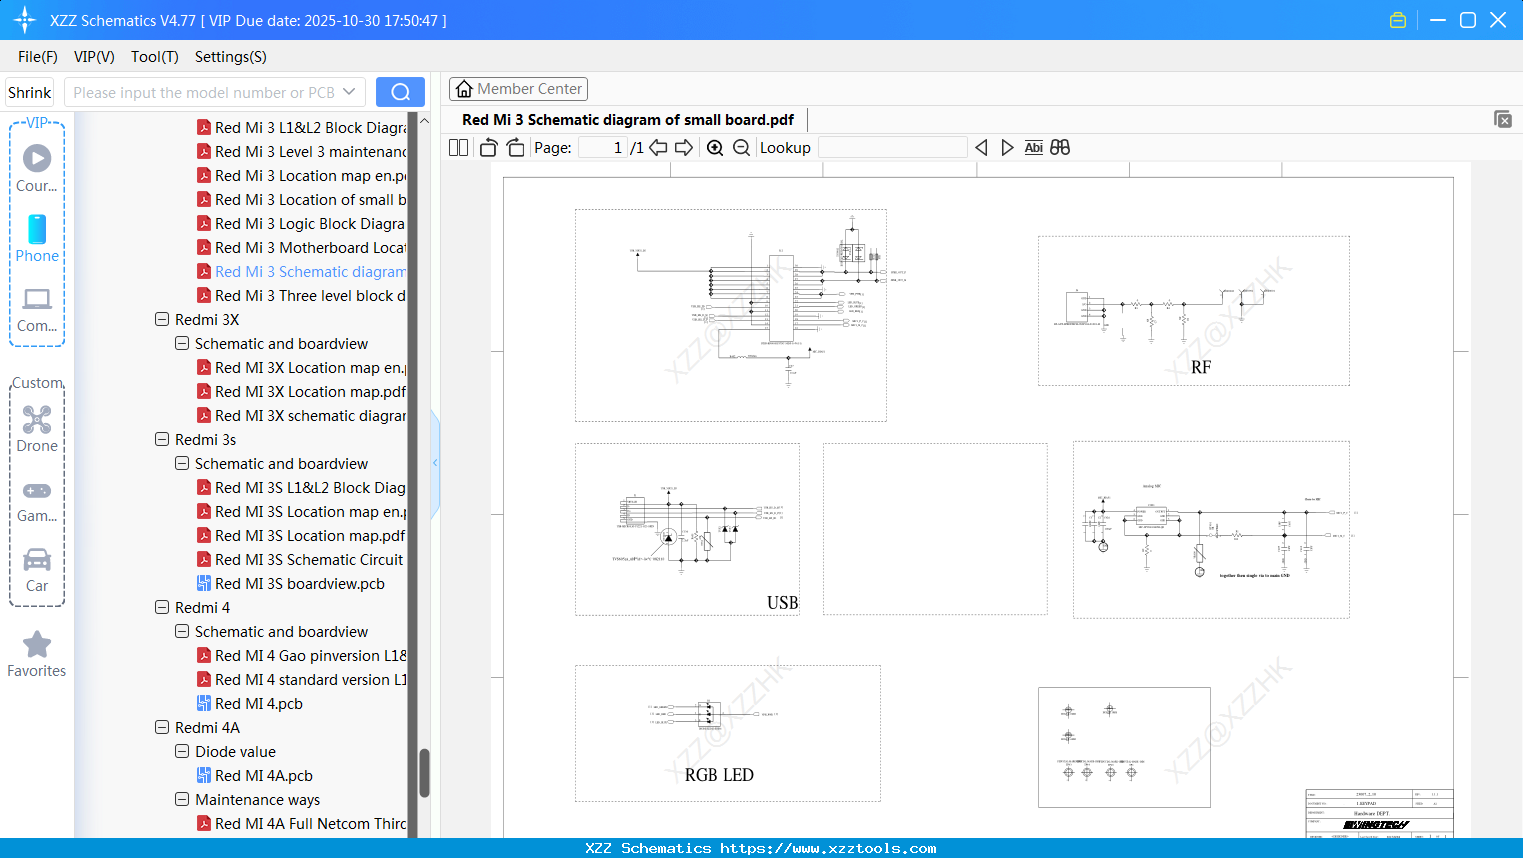This screenshot has width=1523, height=858.
Task: Collapse the Redmi 3X tree node
Action: [x=162, y=320]
